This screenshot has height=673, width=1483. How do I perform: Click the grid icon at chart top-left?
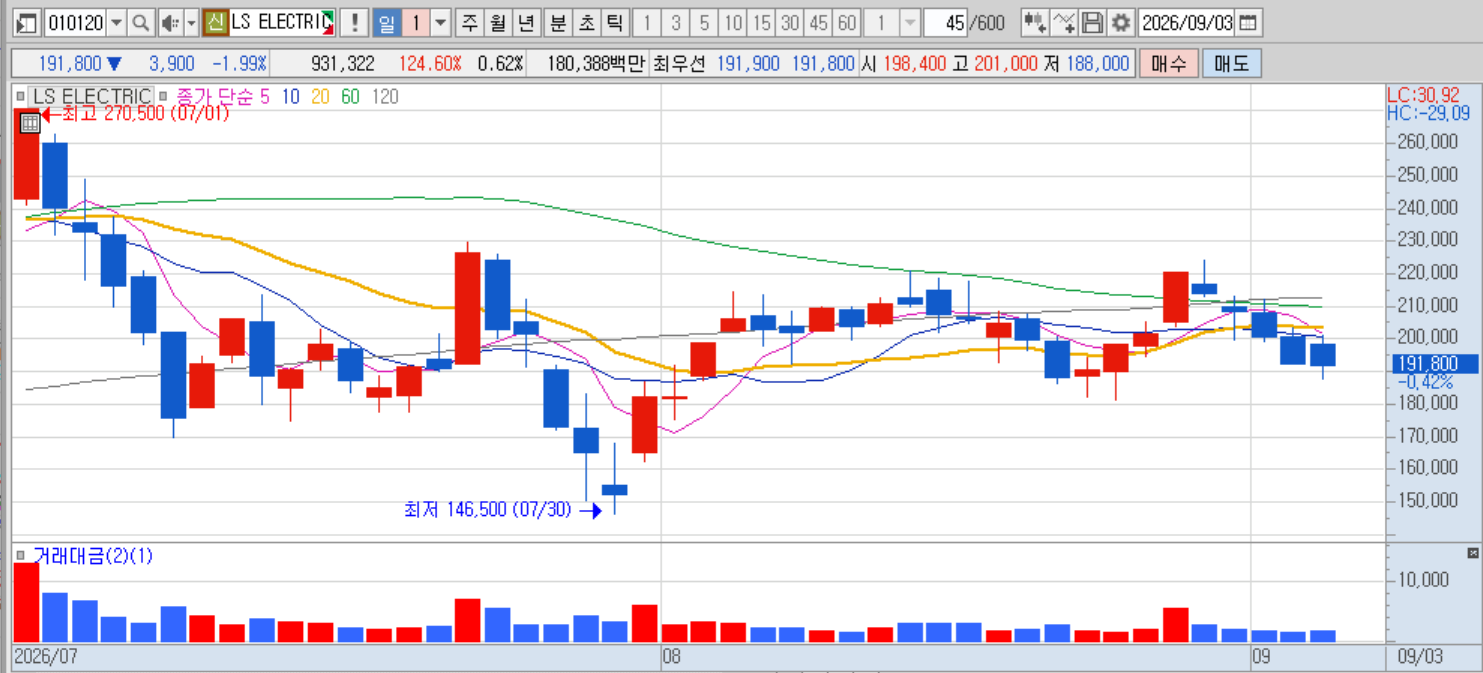30,123
